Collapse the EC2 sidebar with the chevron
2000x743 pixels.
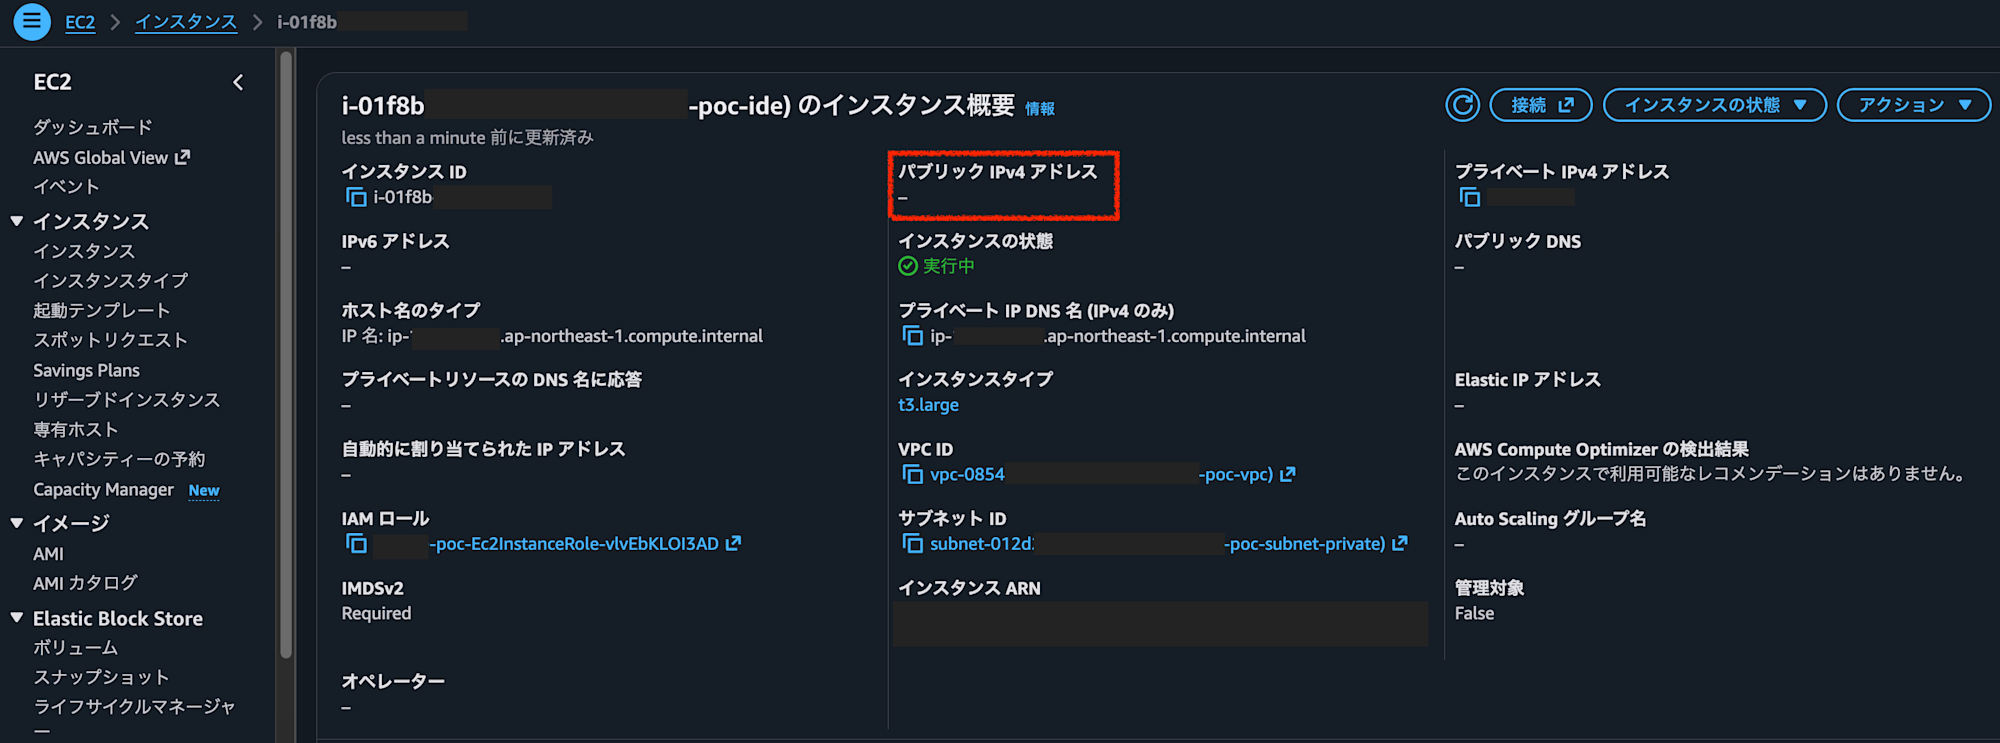pyautogui.click(x=238, y=82)
